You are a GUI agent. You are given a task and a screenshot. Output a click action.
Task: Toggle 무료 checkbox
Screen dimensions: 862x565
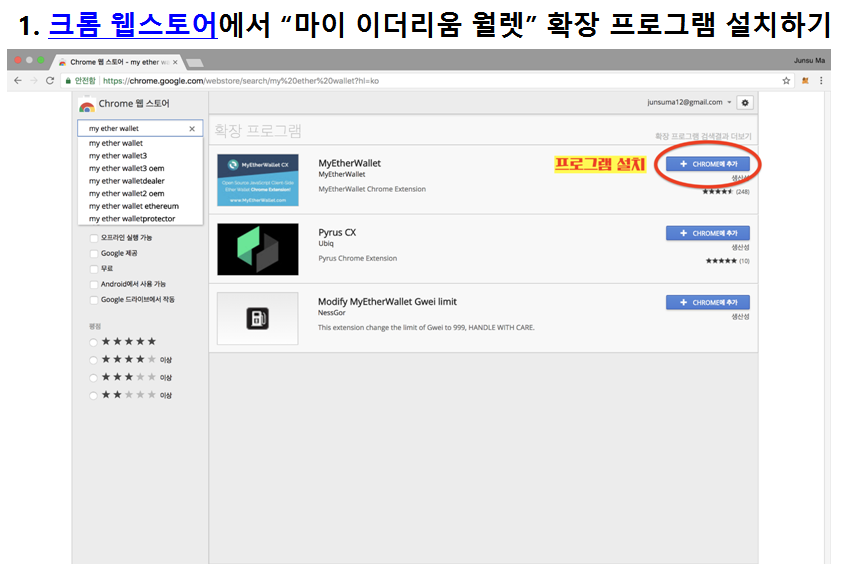point(94,269)
